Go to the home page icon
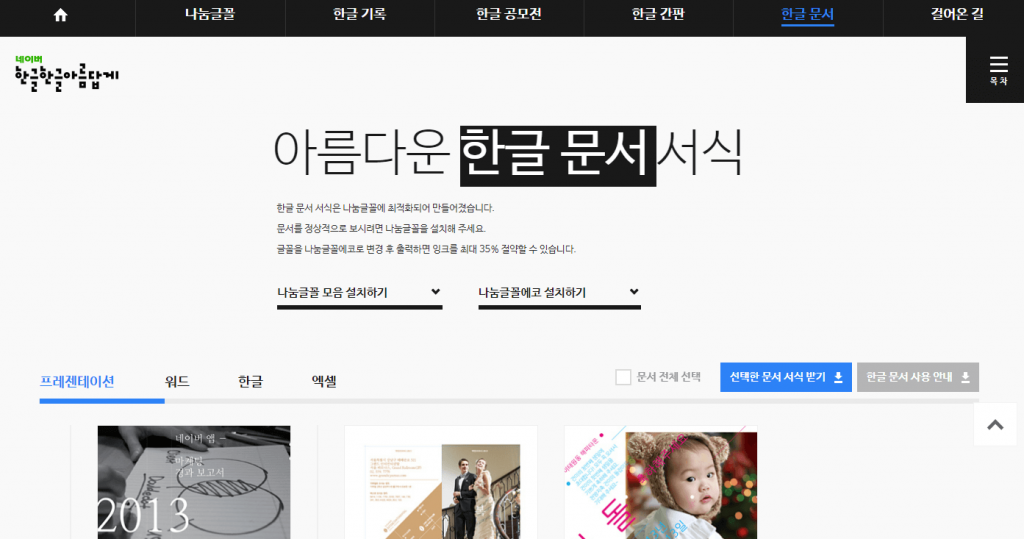 coord(60,15)
